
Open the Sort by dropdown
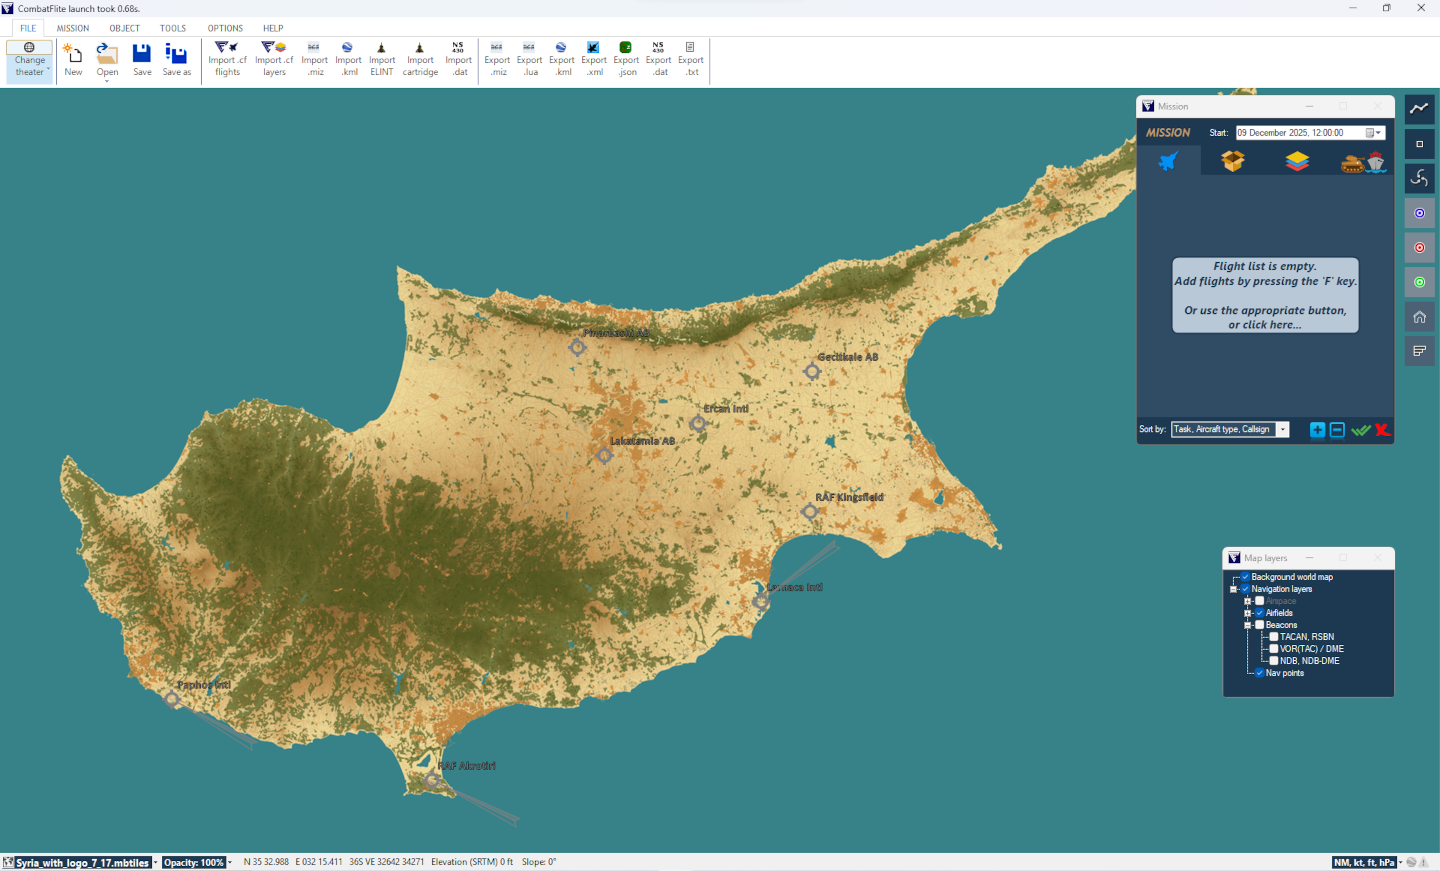point(1282,430)
